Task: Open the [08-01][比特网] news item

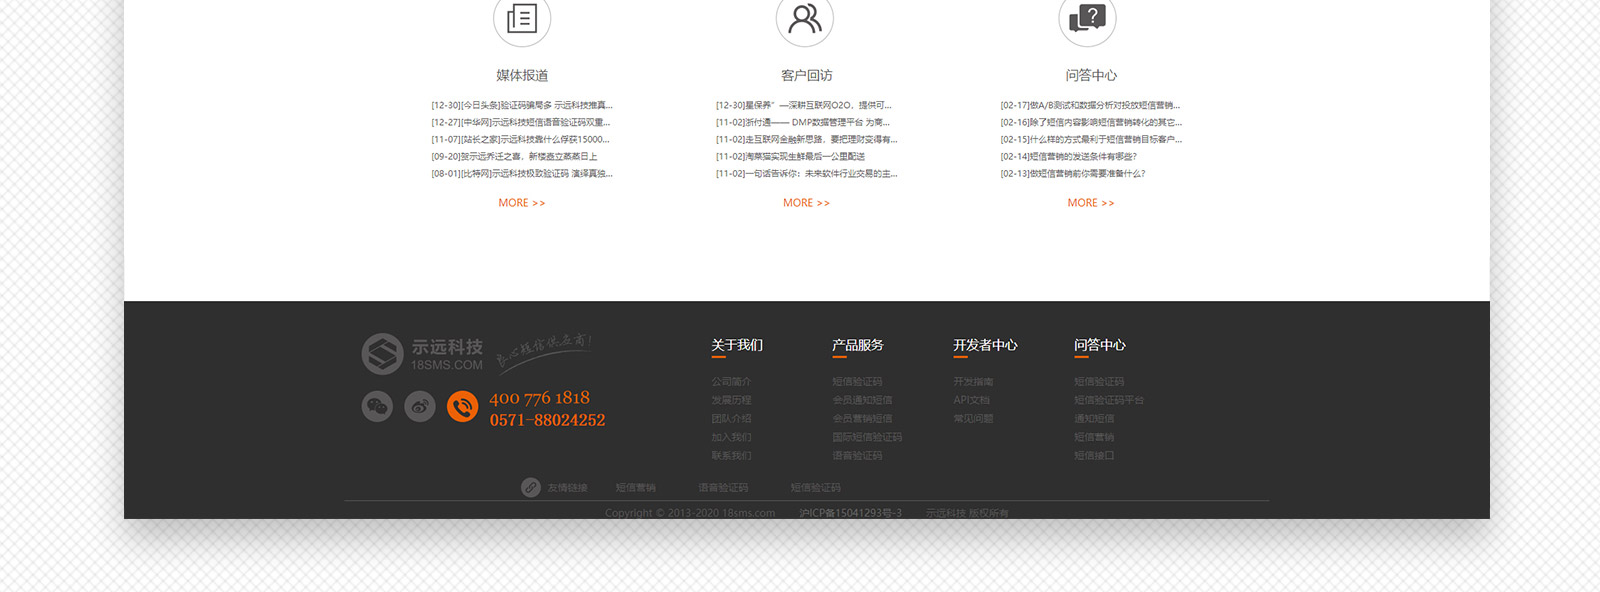Action: tap(522, 173)
